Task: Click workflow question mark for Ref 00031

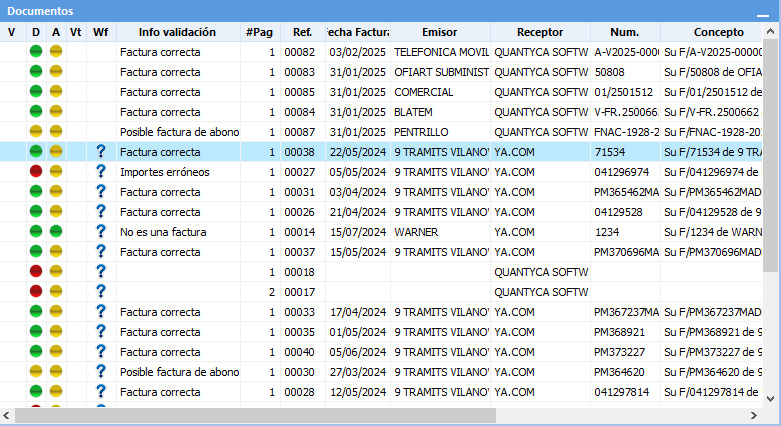Action: pyautogui.click(x=101, y=191)
